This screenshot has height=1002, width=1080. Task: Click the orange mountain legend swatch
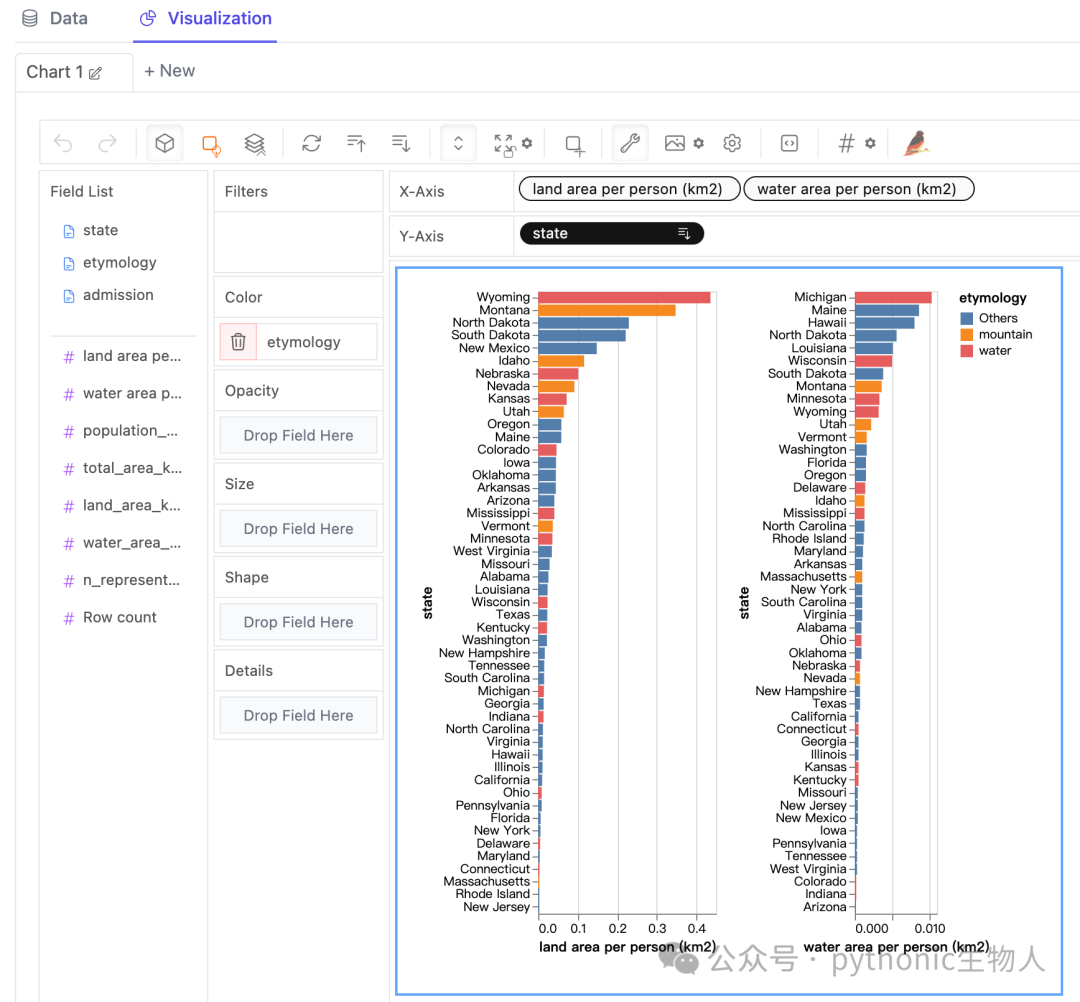966,335
